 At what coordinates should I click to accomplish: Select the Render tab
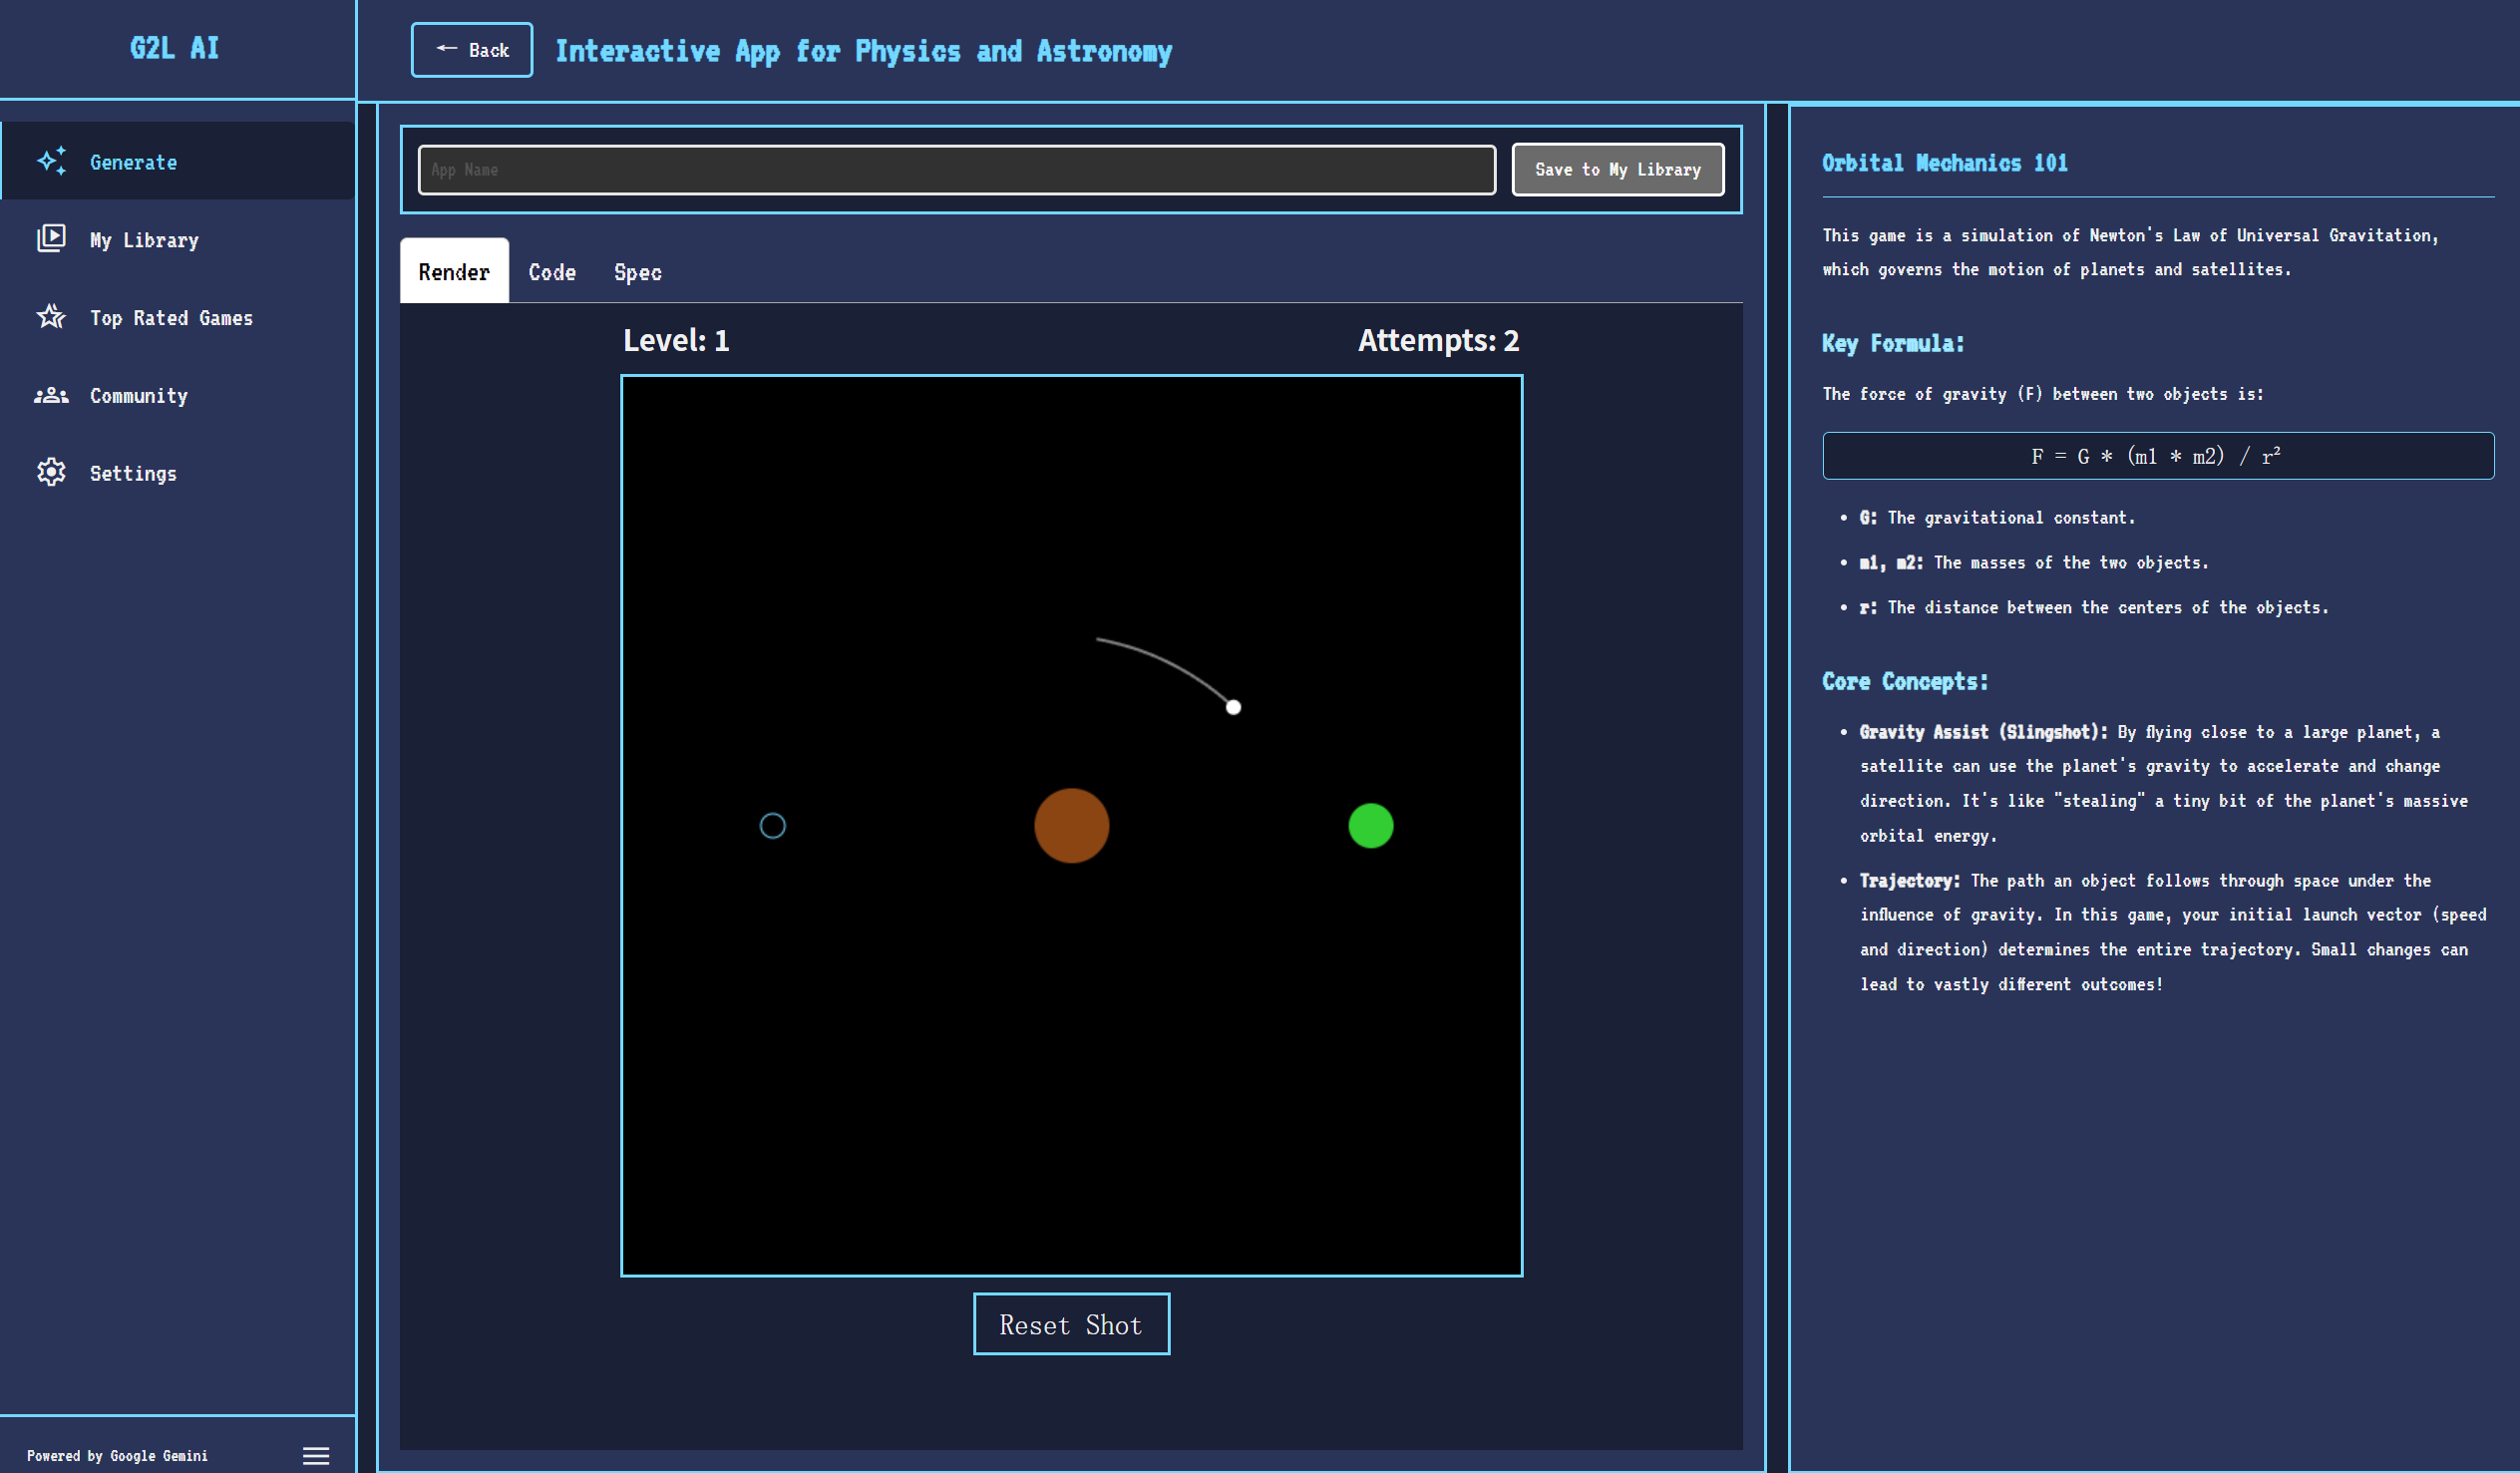click(x=454, y=272)
